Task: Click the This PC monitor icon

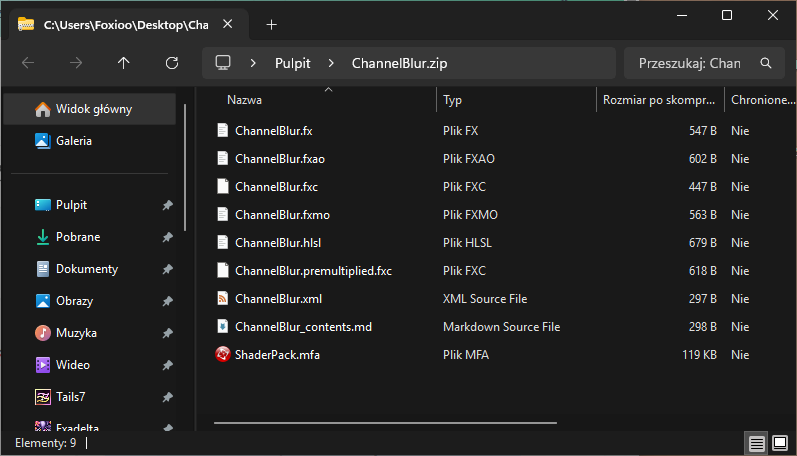Action: [223, 63]
